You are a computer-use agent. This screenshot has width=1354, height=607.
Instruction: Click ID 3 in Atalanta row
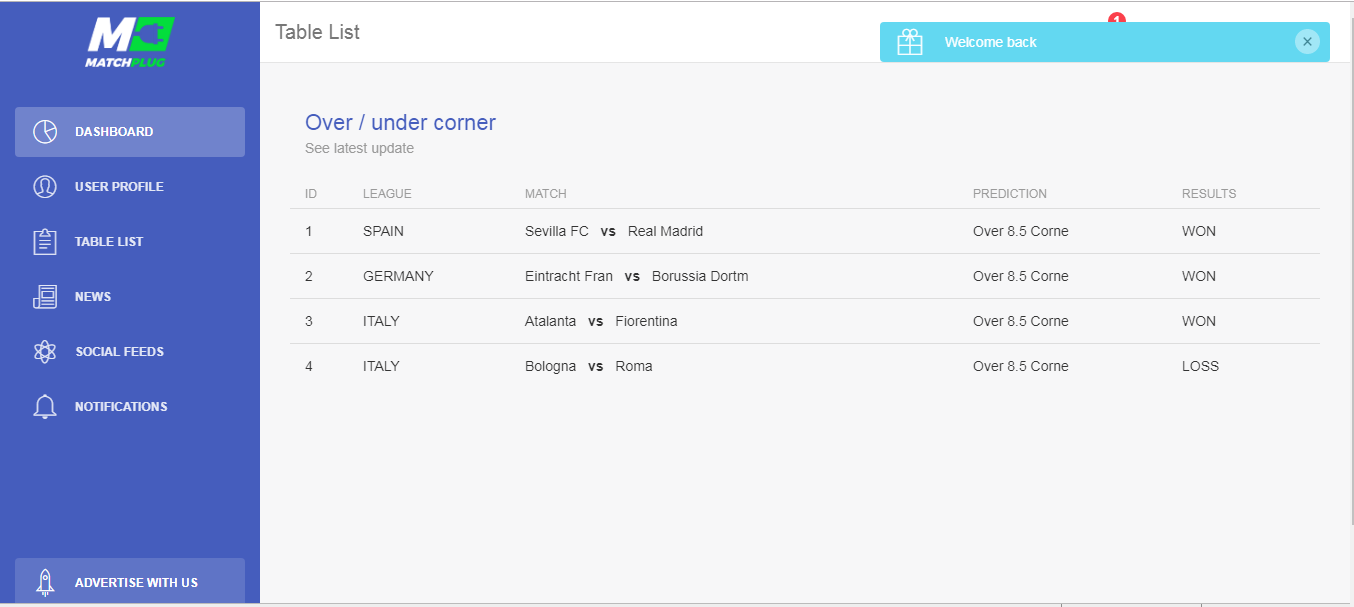pyautogui.click(x=309, y=321)
